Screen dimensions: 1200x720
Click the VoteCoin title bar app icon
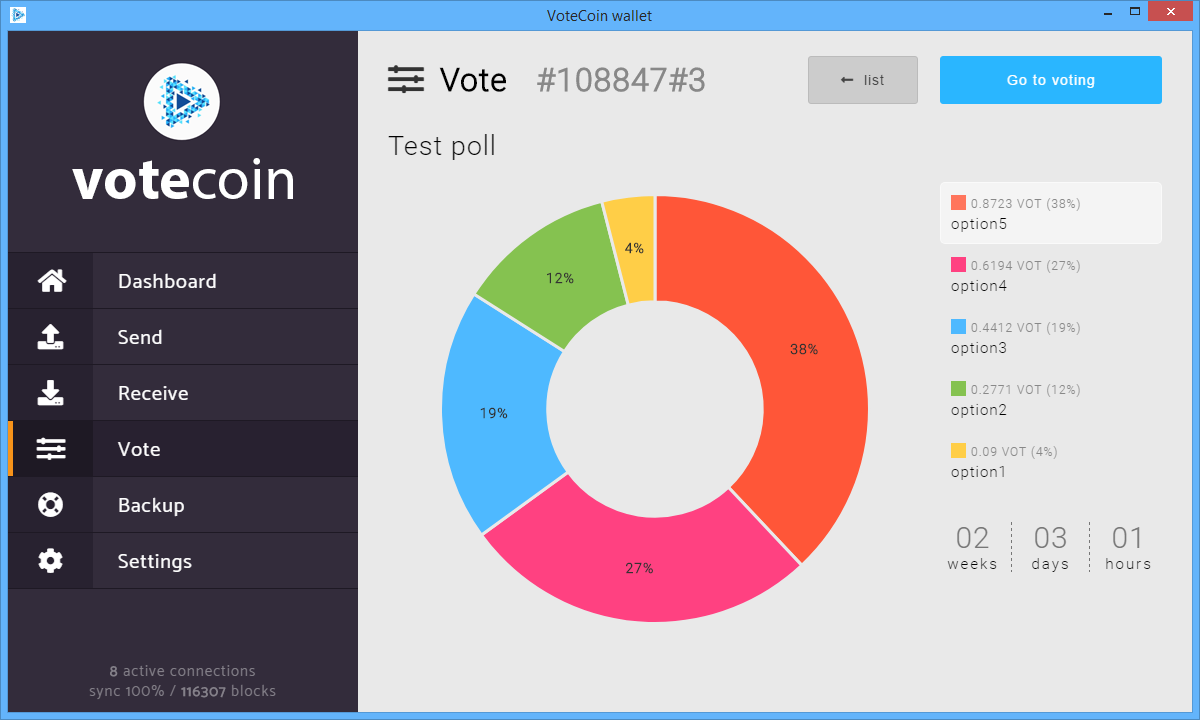point(19,14)
